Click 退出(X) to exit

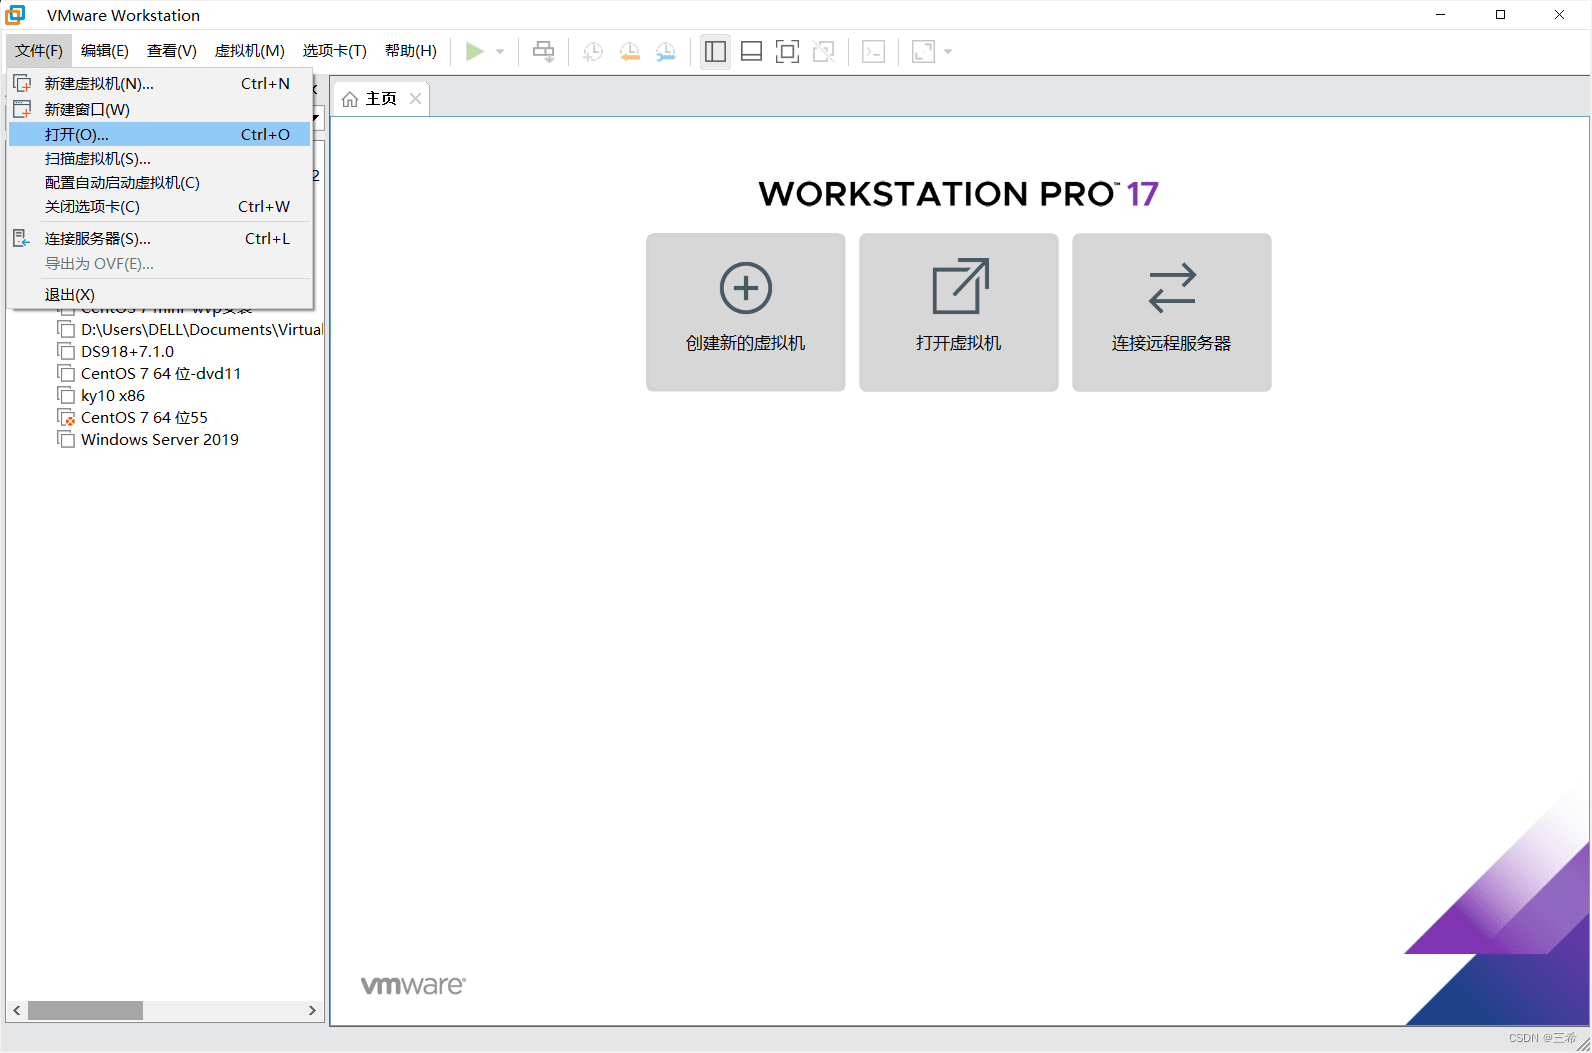(160, 295)
